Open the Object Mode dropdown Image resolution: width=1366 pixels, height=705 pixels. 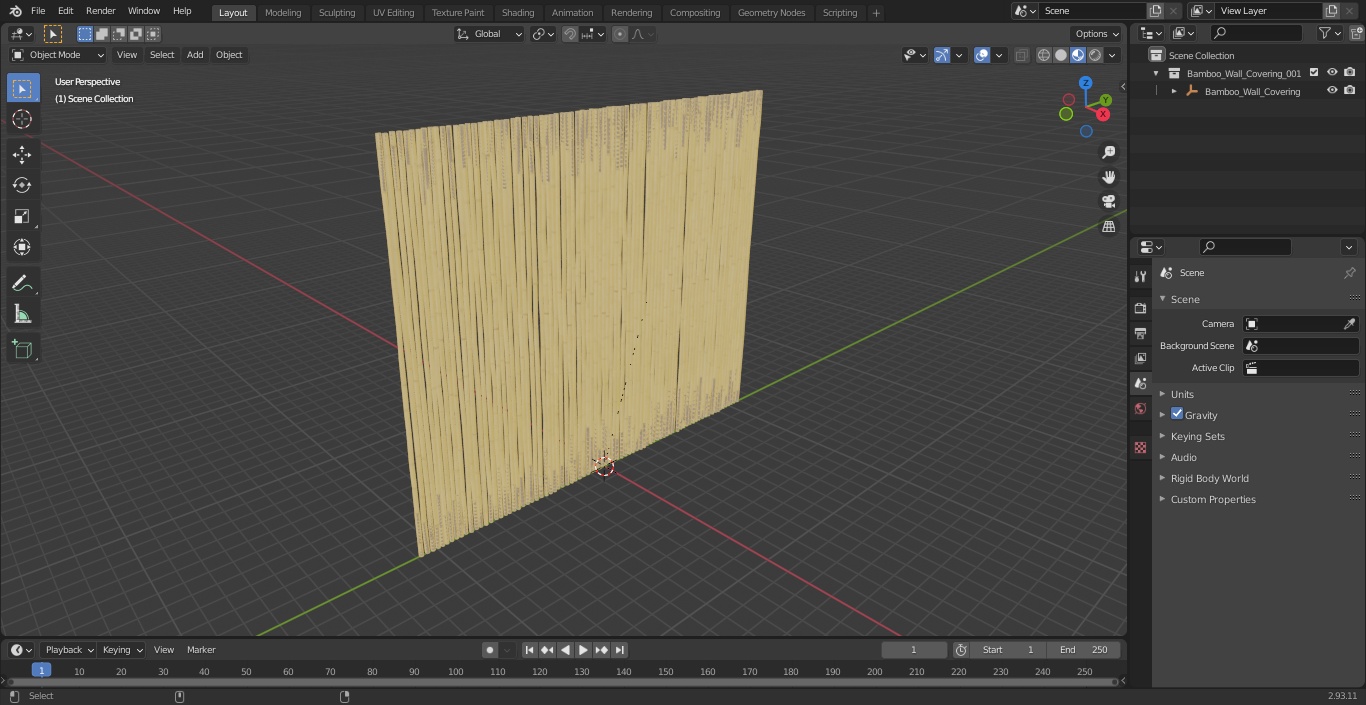tap(57, 55)
